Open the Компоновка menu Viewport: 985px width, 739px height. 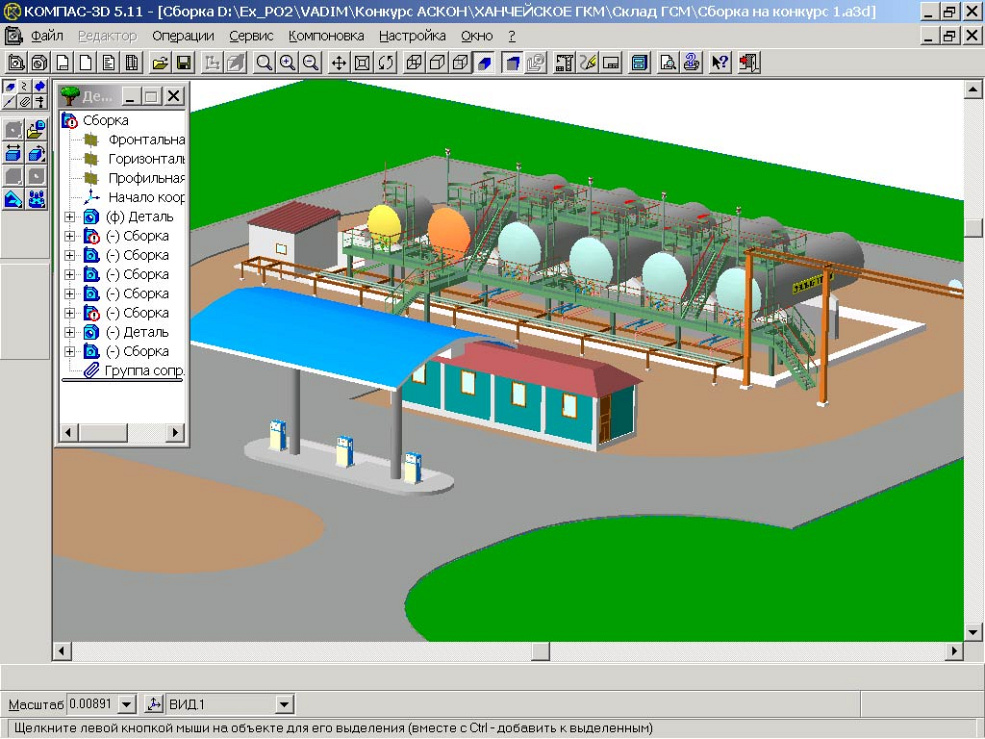click(327, 35)
